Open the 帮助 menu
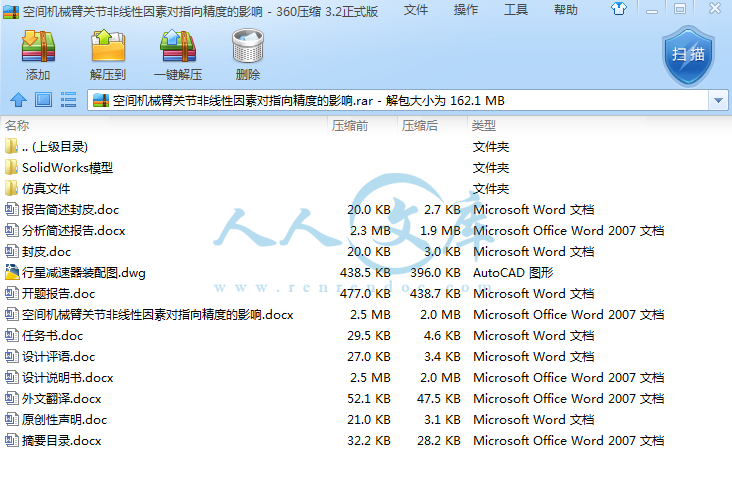732x488 pixels. pyautogui.click(x=565, y=10)
